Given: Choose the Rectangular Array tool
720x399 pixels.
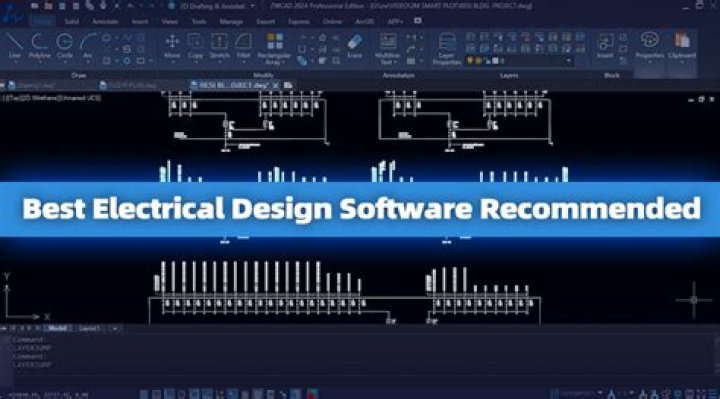Looking at the screenshot, I should click(274, 48).
